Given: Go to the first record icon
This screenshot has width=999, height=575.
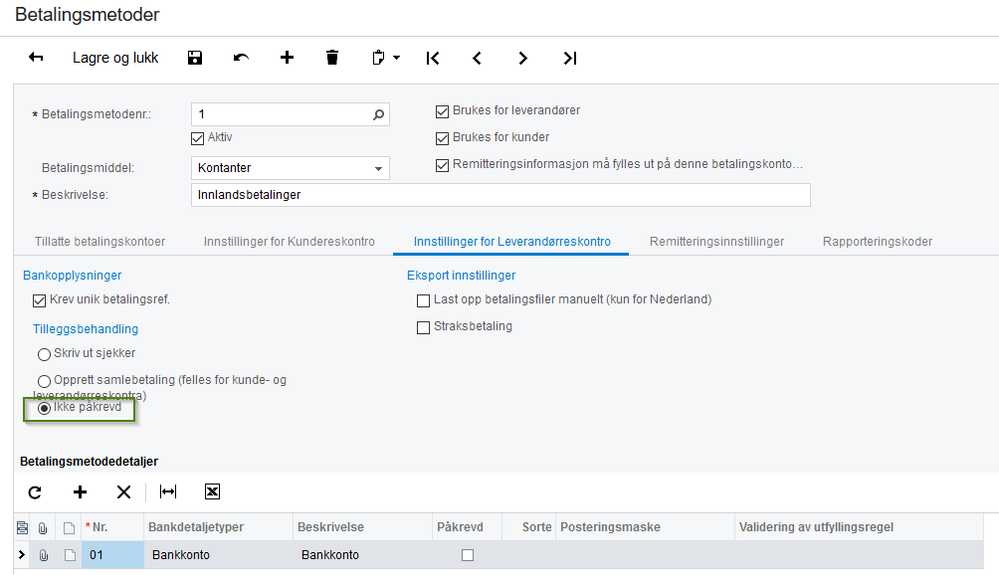Looking at the screenshot, I should pos(432,58).
